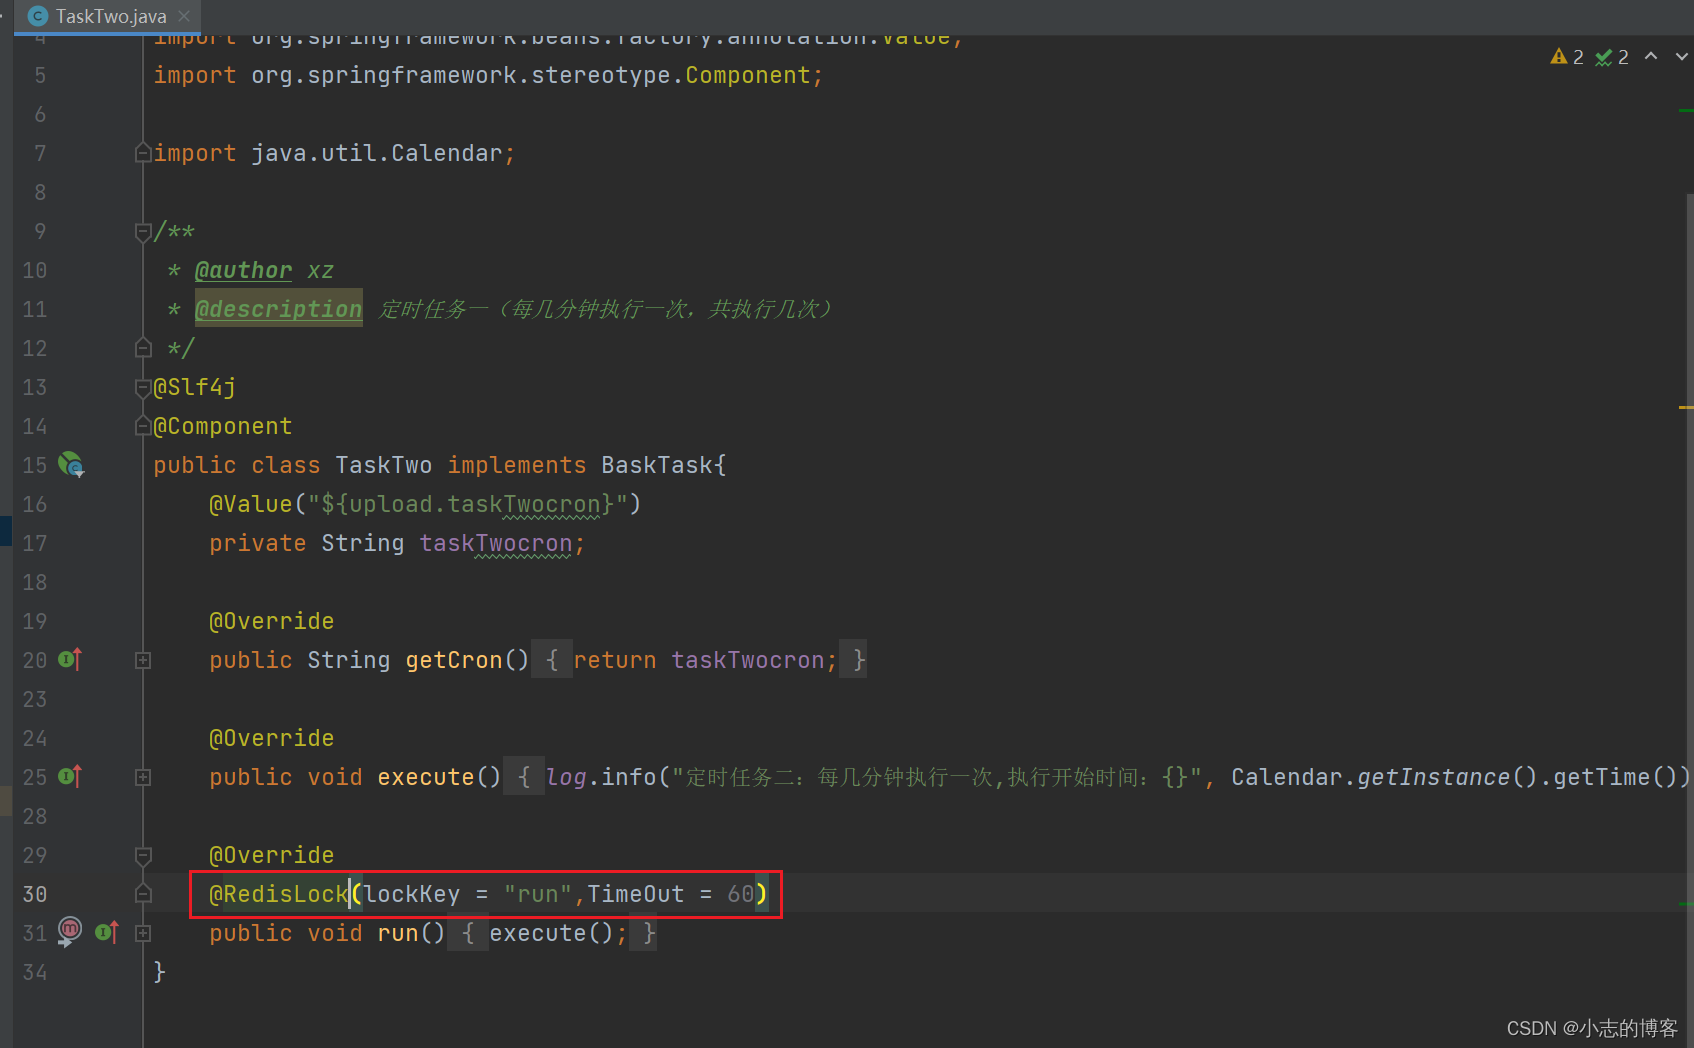Click the Calendar.getInstance() call
This screenshot has width=1694, height=1048.
click(x=1384, y=777)
